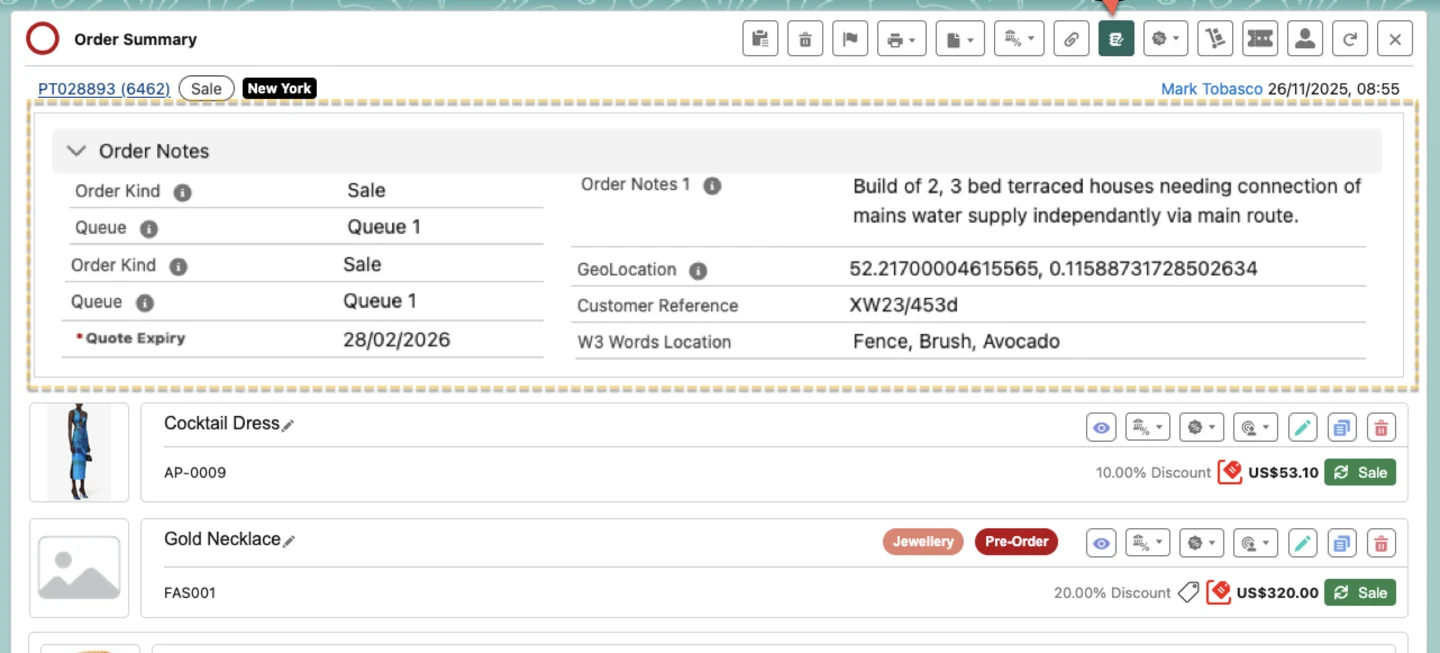Refresh the order summary
1440x653 pixels.
1350,39
